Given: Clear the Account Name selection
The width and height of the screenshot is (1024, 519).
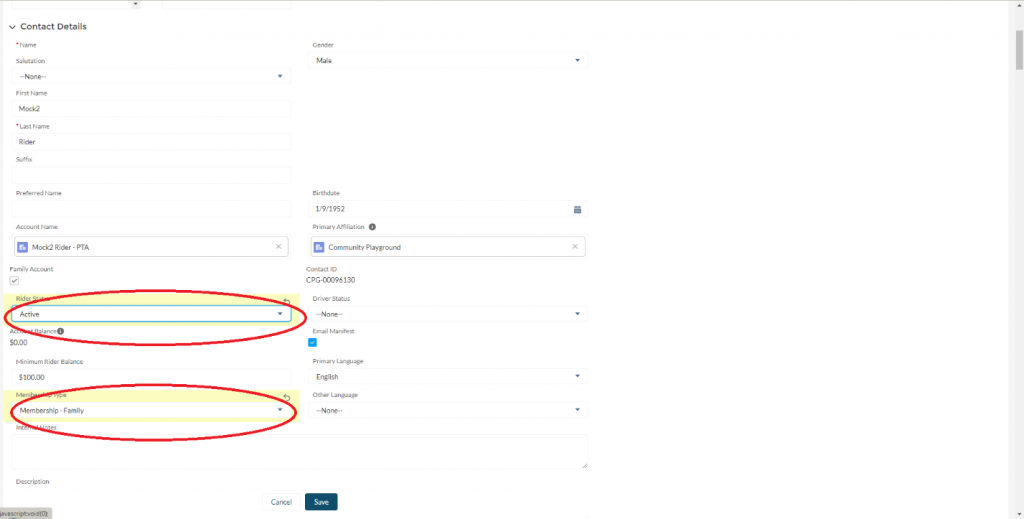Looking at the screenshot, I should click(278, 247).
